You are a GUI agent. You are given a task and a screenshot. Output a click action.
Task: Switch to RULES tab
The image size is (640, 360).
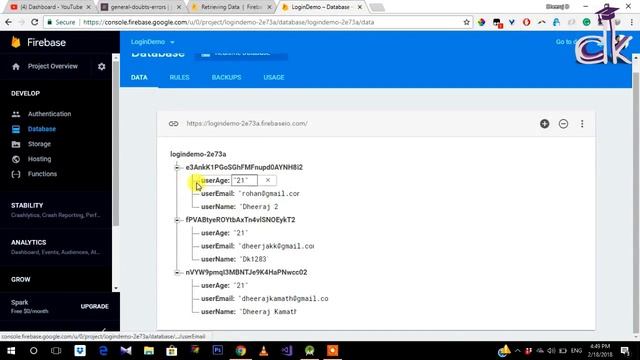point(180,77)
